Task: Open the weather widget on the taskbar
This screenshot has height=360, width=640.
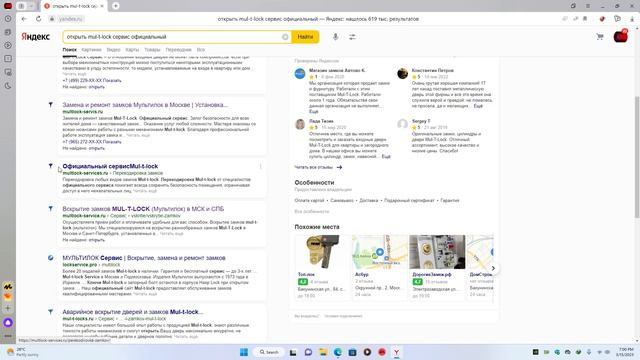Action: [22, 352]
